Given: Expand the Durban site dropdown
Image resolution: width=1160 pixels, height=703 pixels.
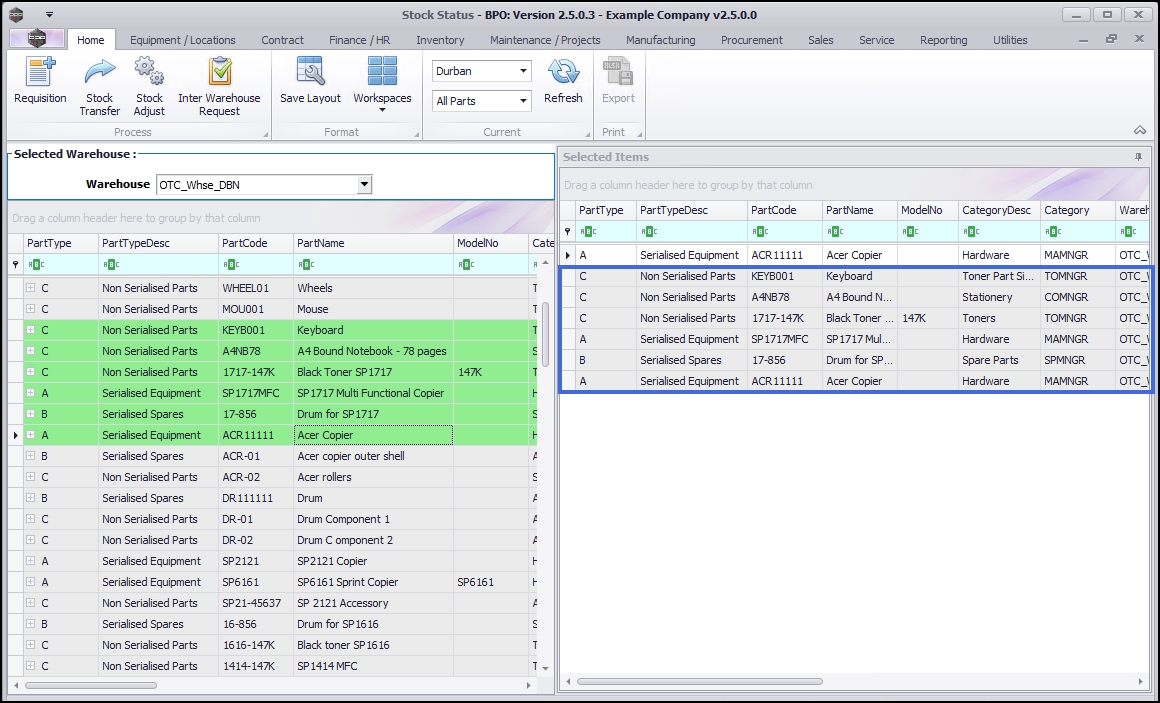Looking at the screenshot, I should tap(524, 71).
